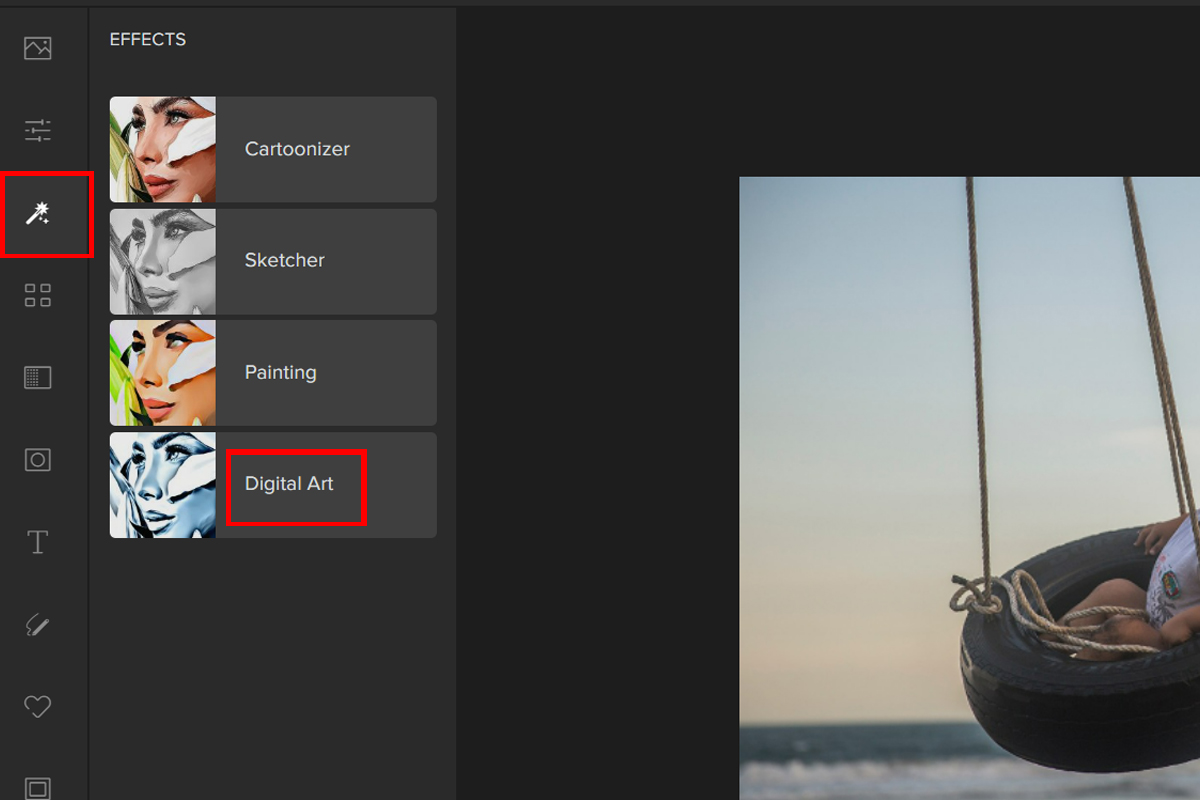This screenshot has width=1200, height=800.
Task: Open the Digital Art effect category
Action: pyautogui.click(x=289, y=484)
